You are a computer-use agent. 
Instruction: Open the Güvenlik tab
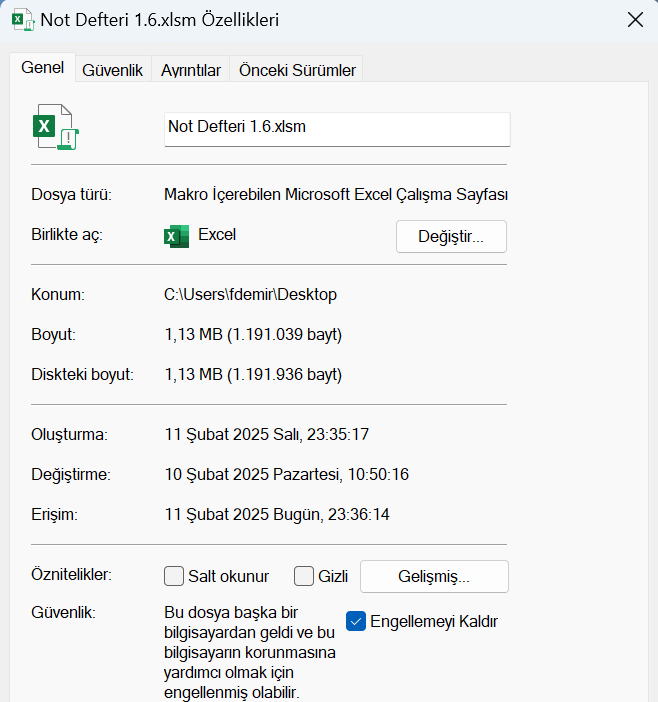(112, 70)
